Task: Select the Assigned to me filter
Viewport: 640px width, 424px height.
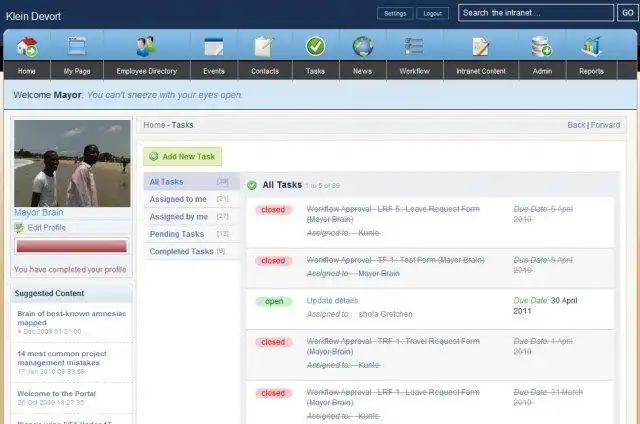Action: 191,199
